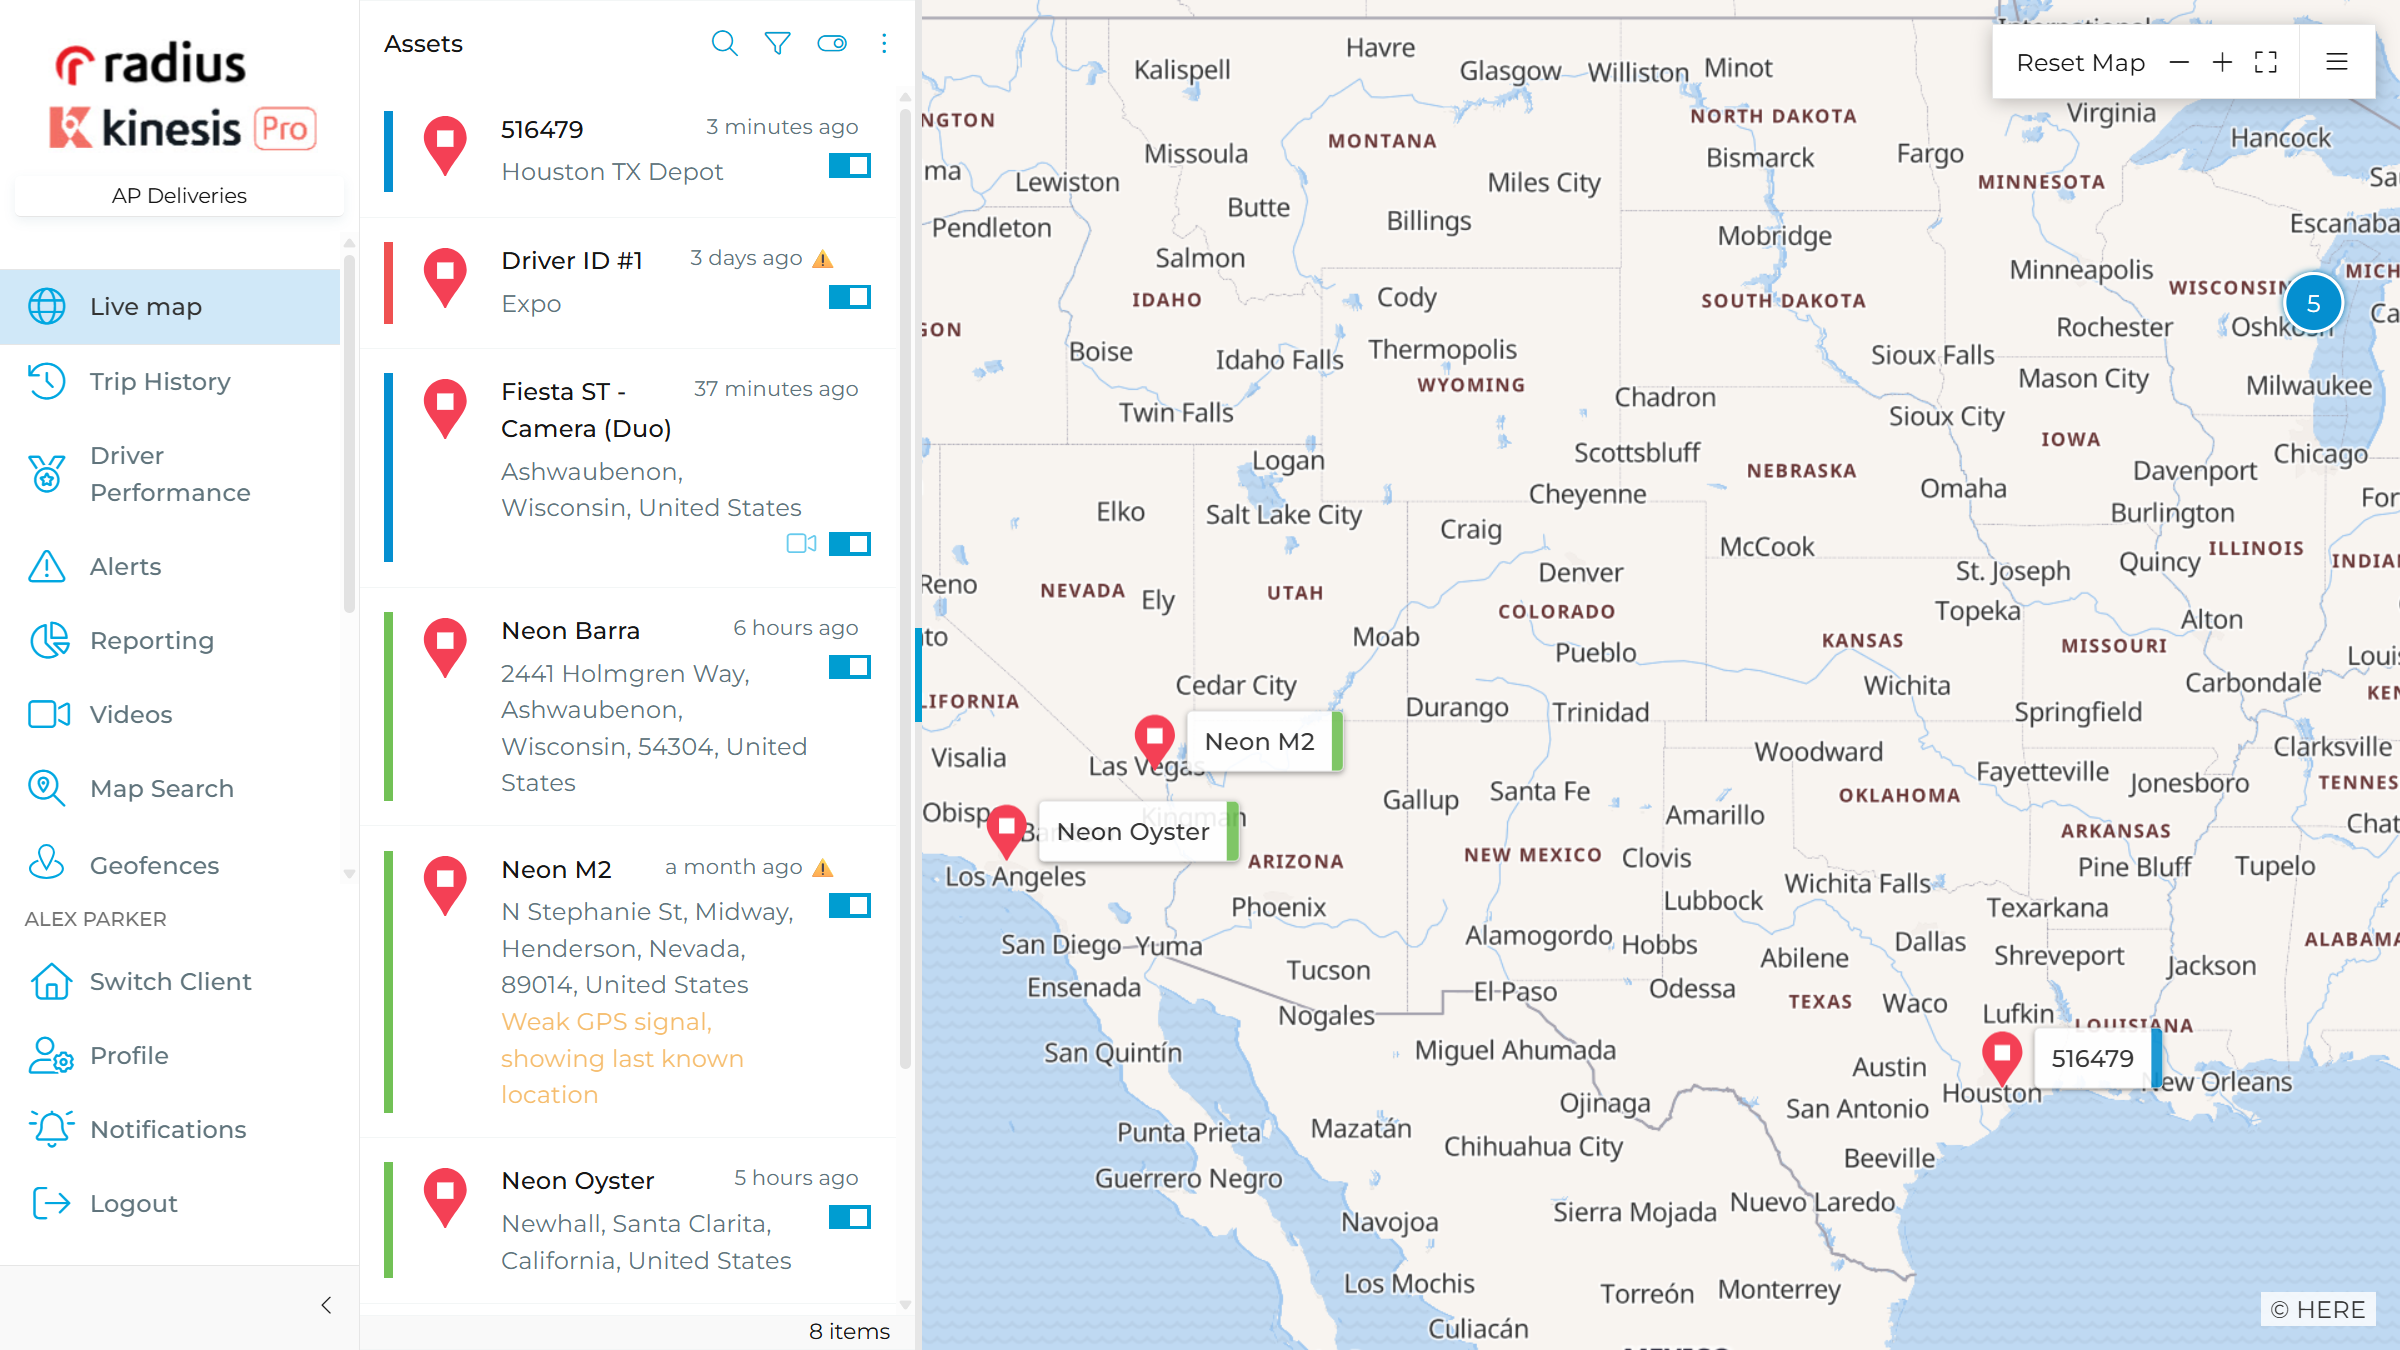This screenshot has width=2400, height=1350.
Task: Open the assets search icon
Action: [x=724, y=43]
